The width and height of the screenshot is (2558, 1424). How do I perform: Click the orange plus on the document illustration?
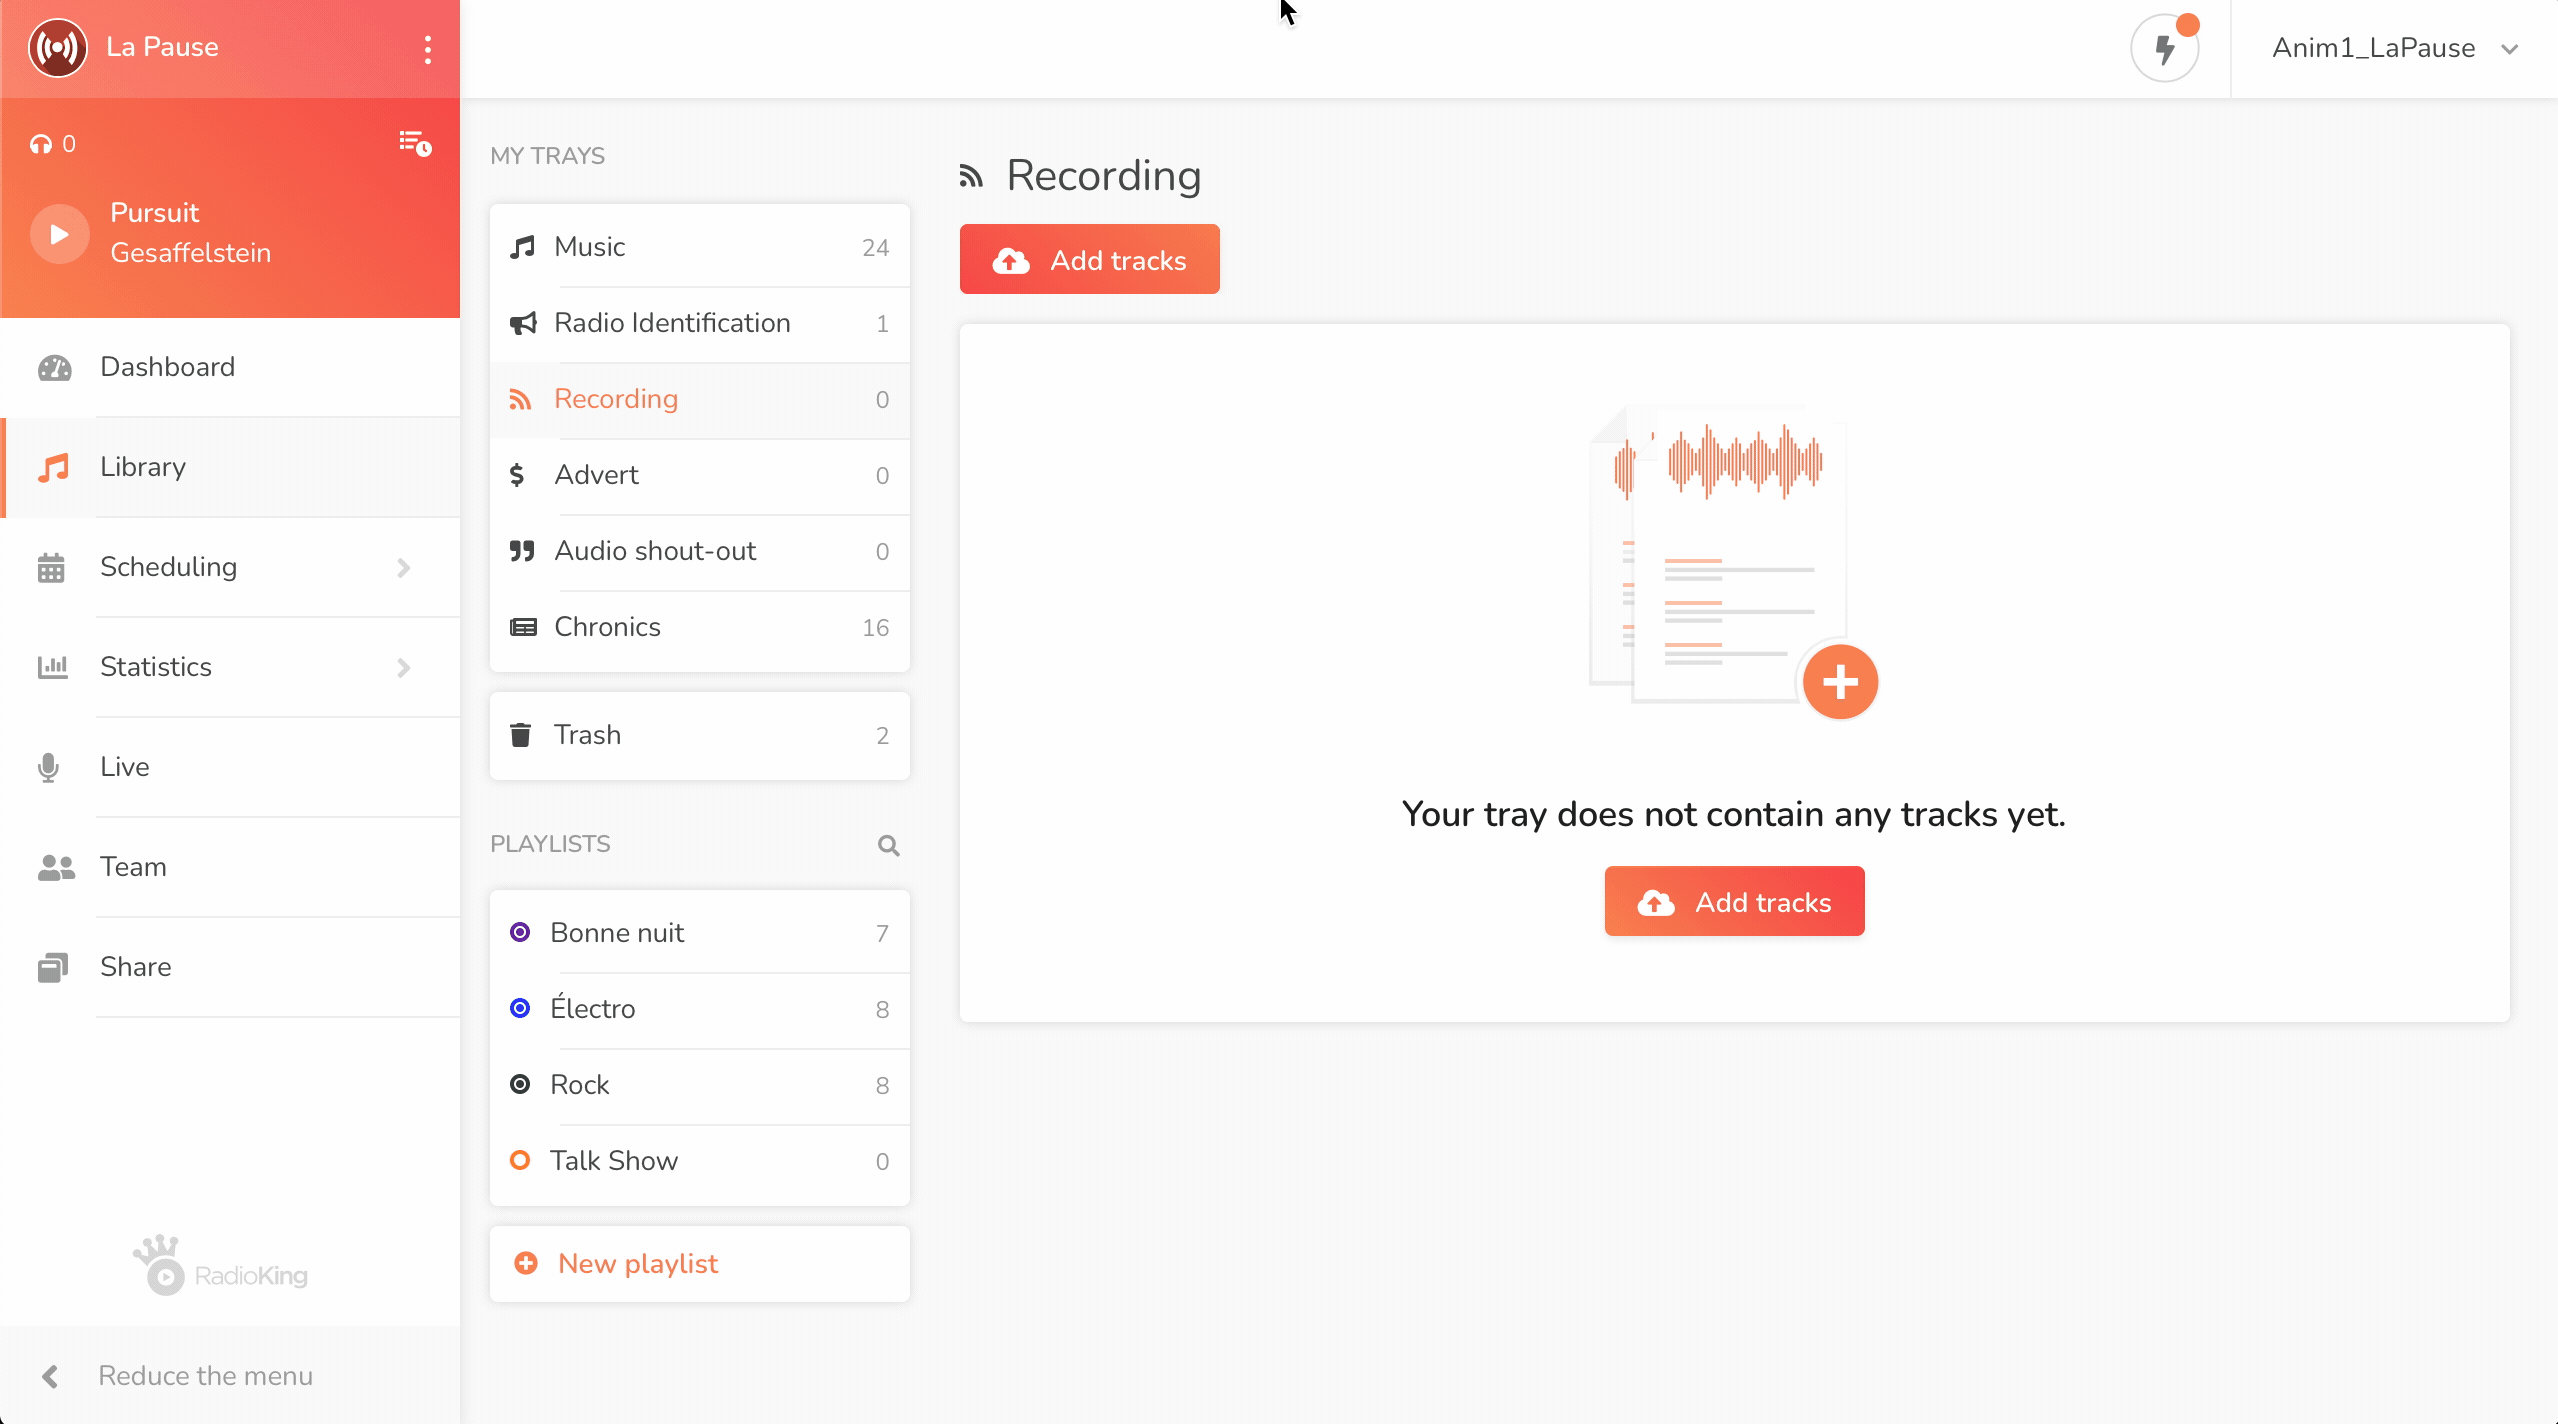[x=1840, y=682]
